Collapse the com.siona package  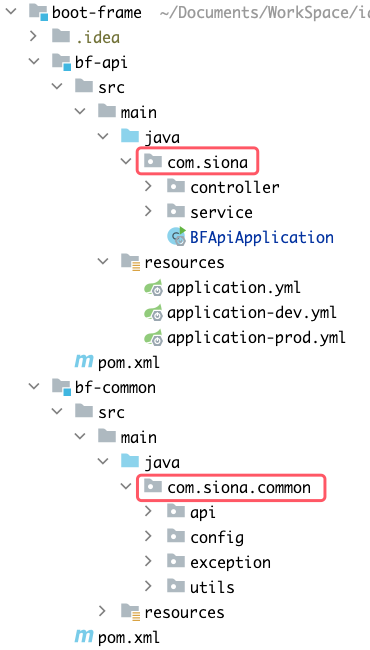[126, 162]
